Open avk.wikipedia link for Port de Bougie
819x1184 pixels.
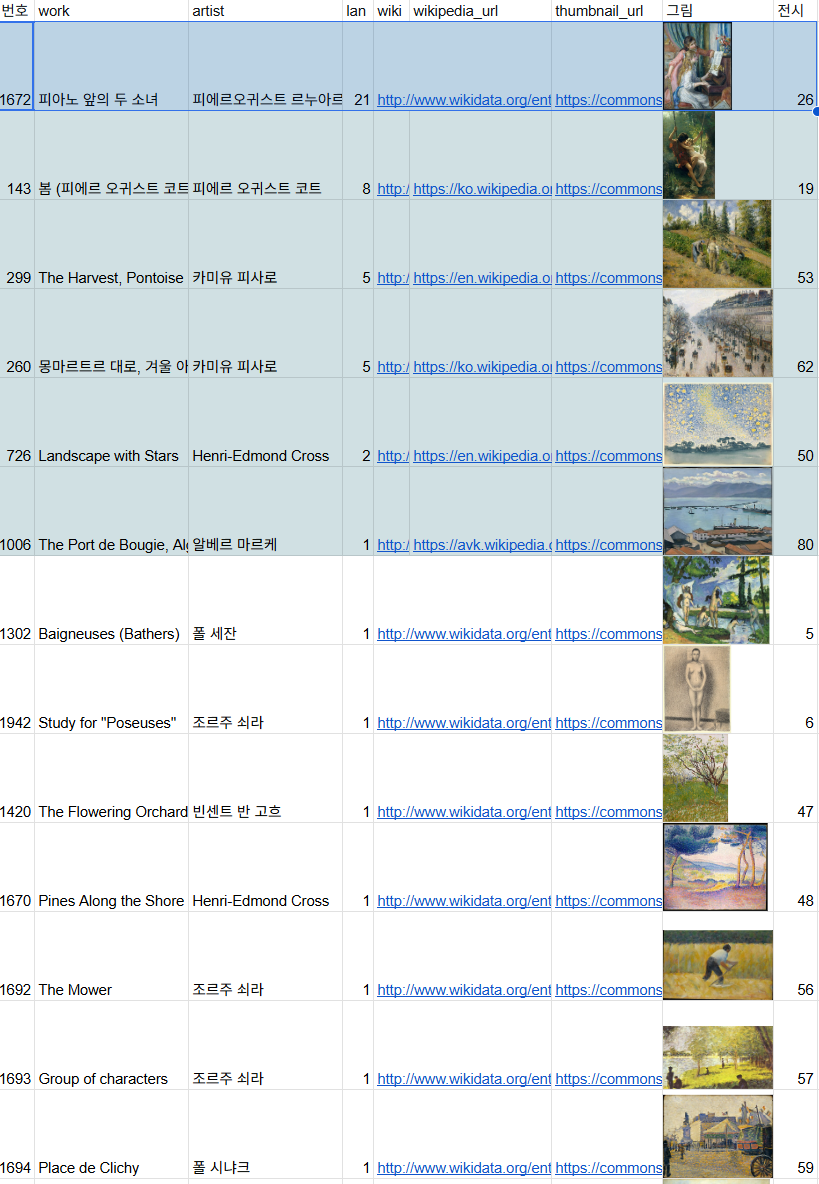pos(482,545)
